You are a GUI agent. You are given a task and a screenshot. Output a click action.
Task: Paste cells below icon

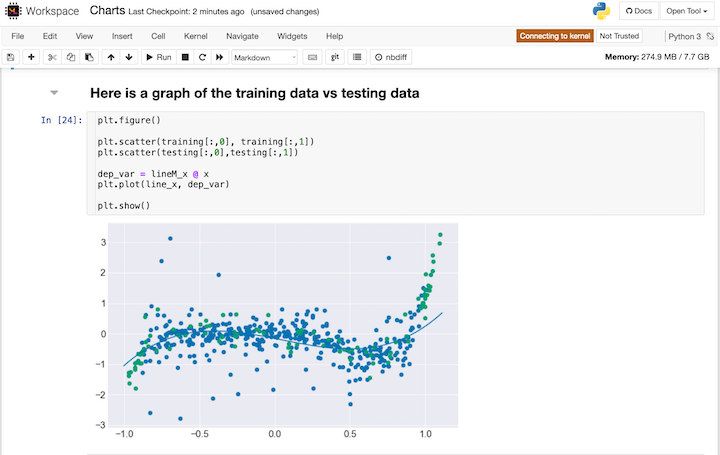[89, 57]
